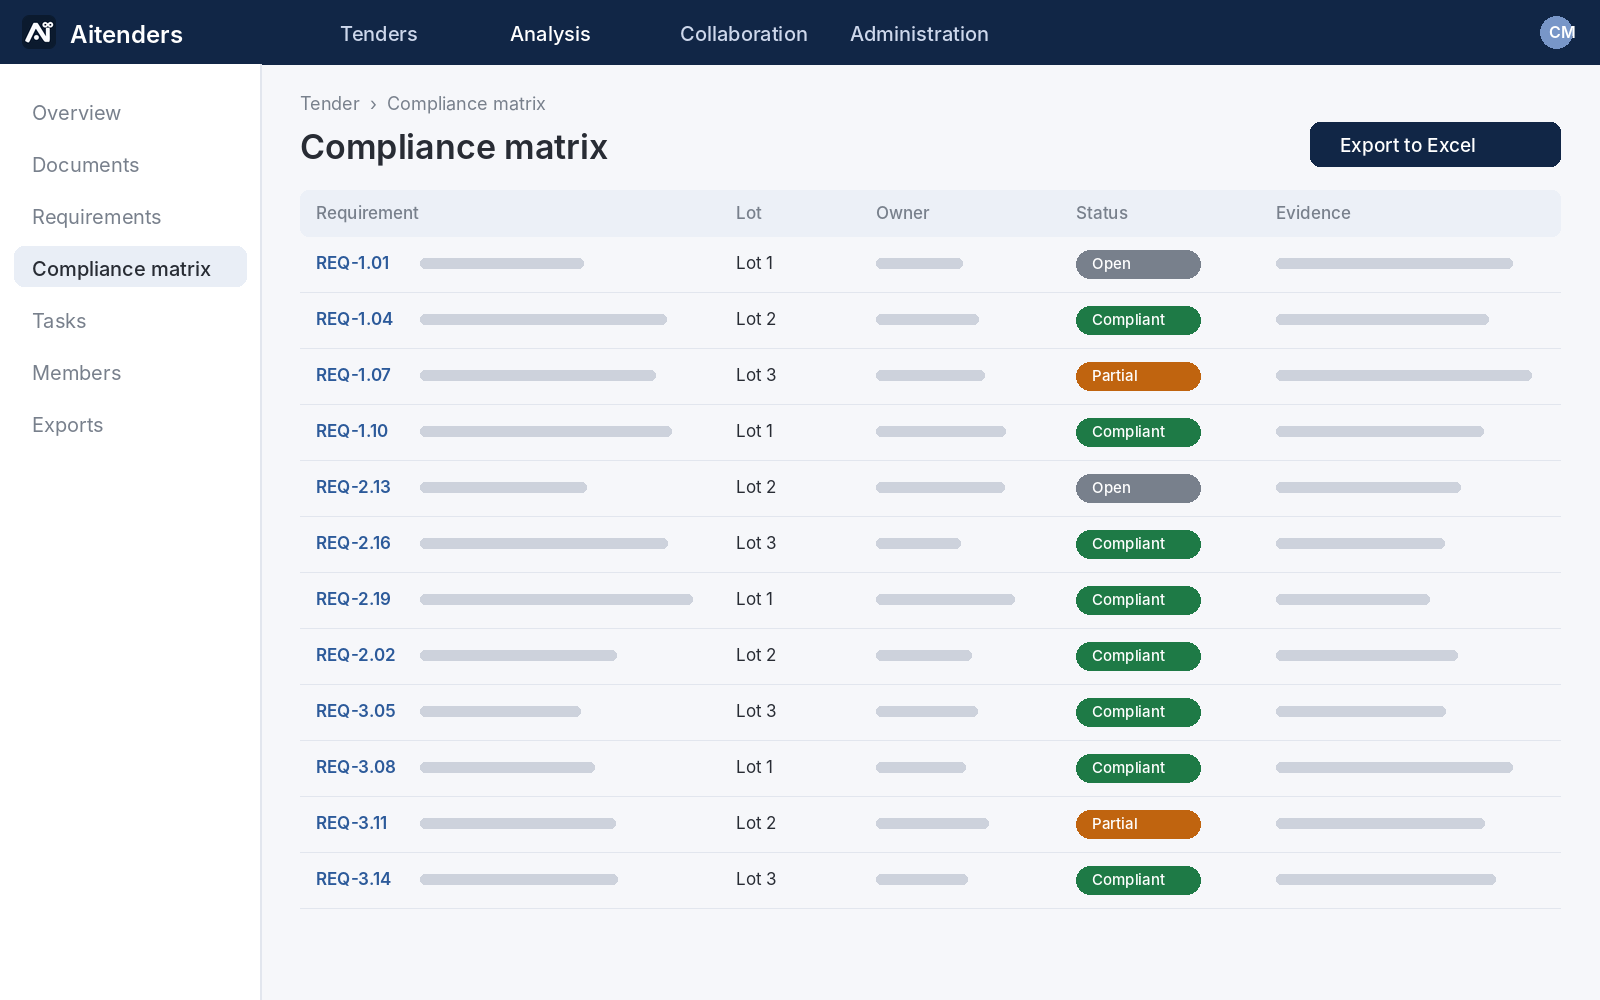
Task: View requirement REQ-2.19
Action: tap(353, 599)
